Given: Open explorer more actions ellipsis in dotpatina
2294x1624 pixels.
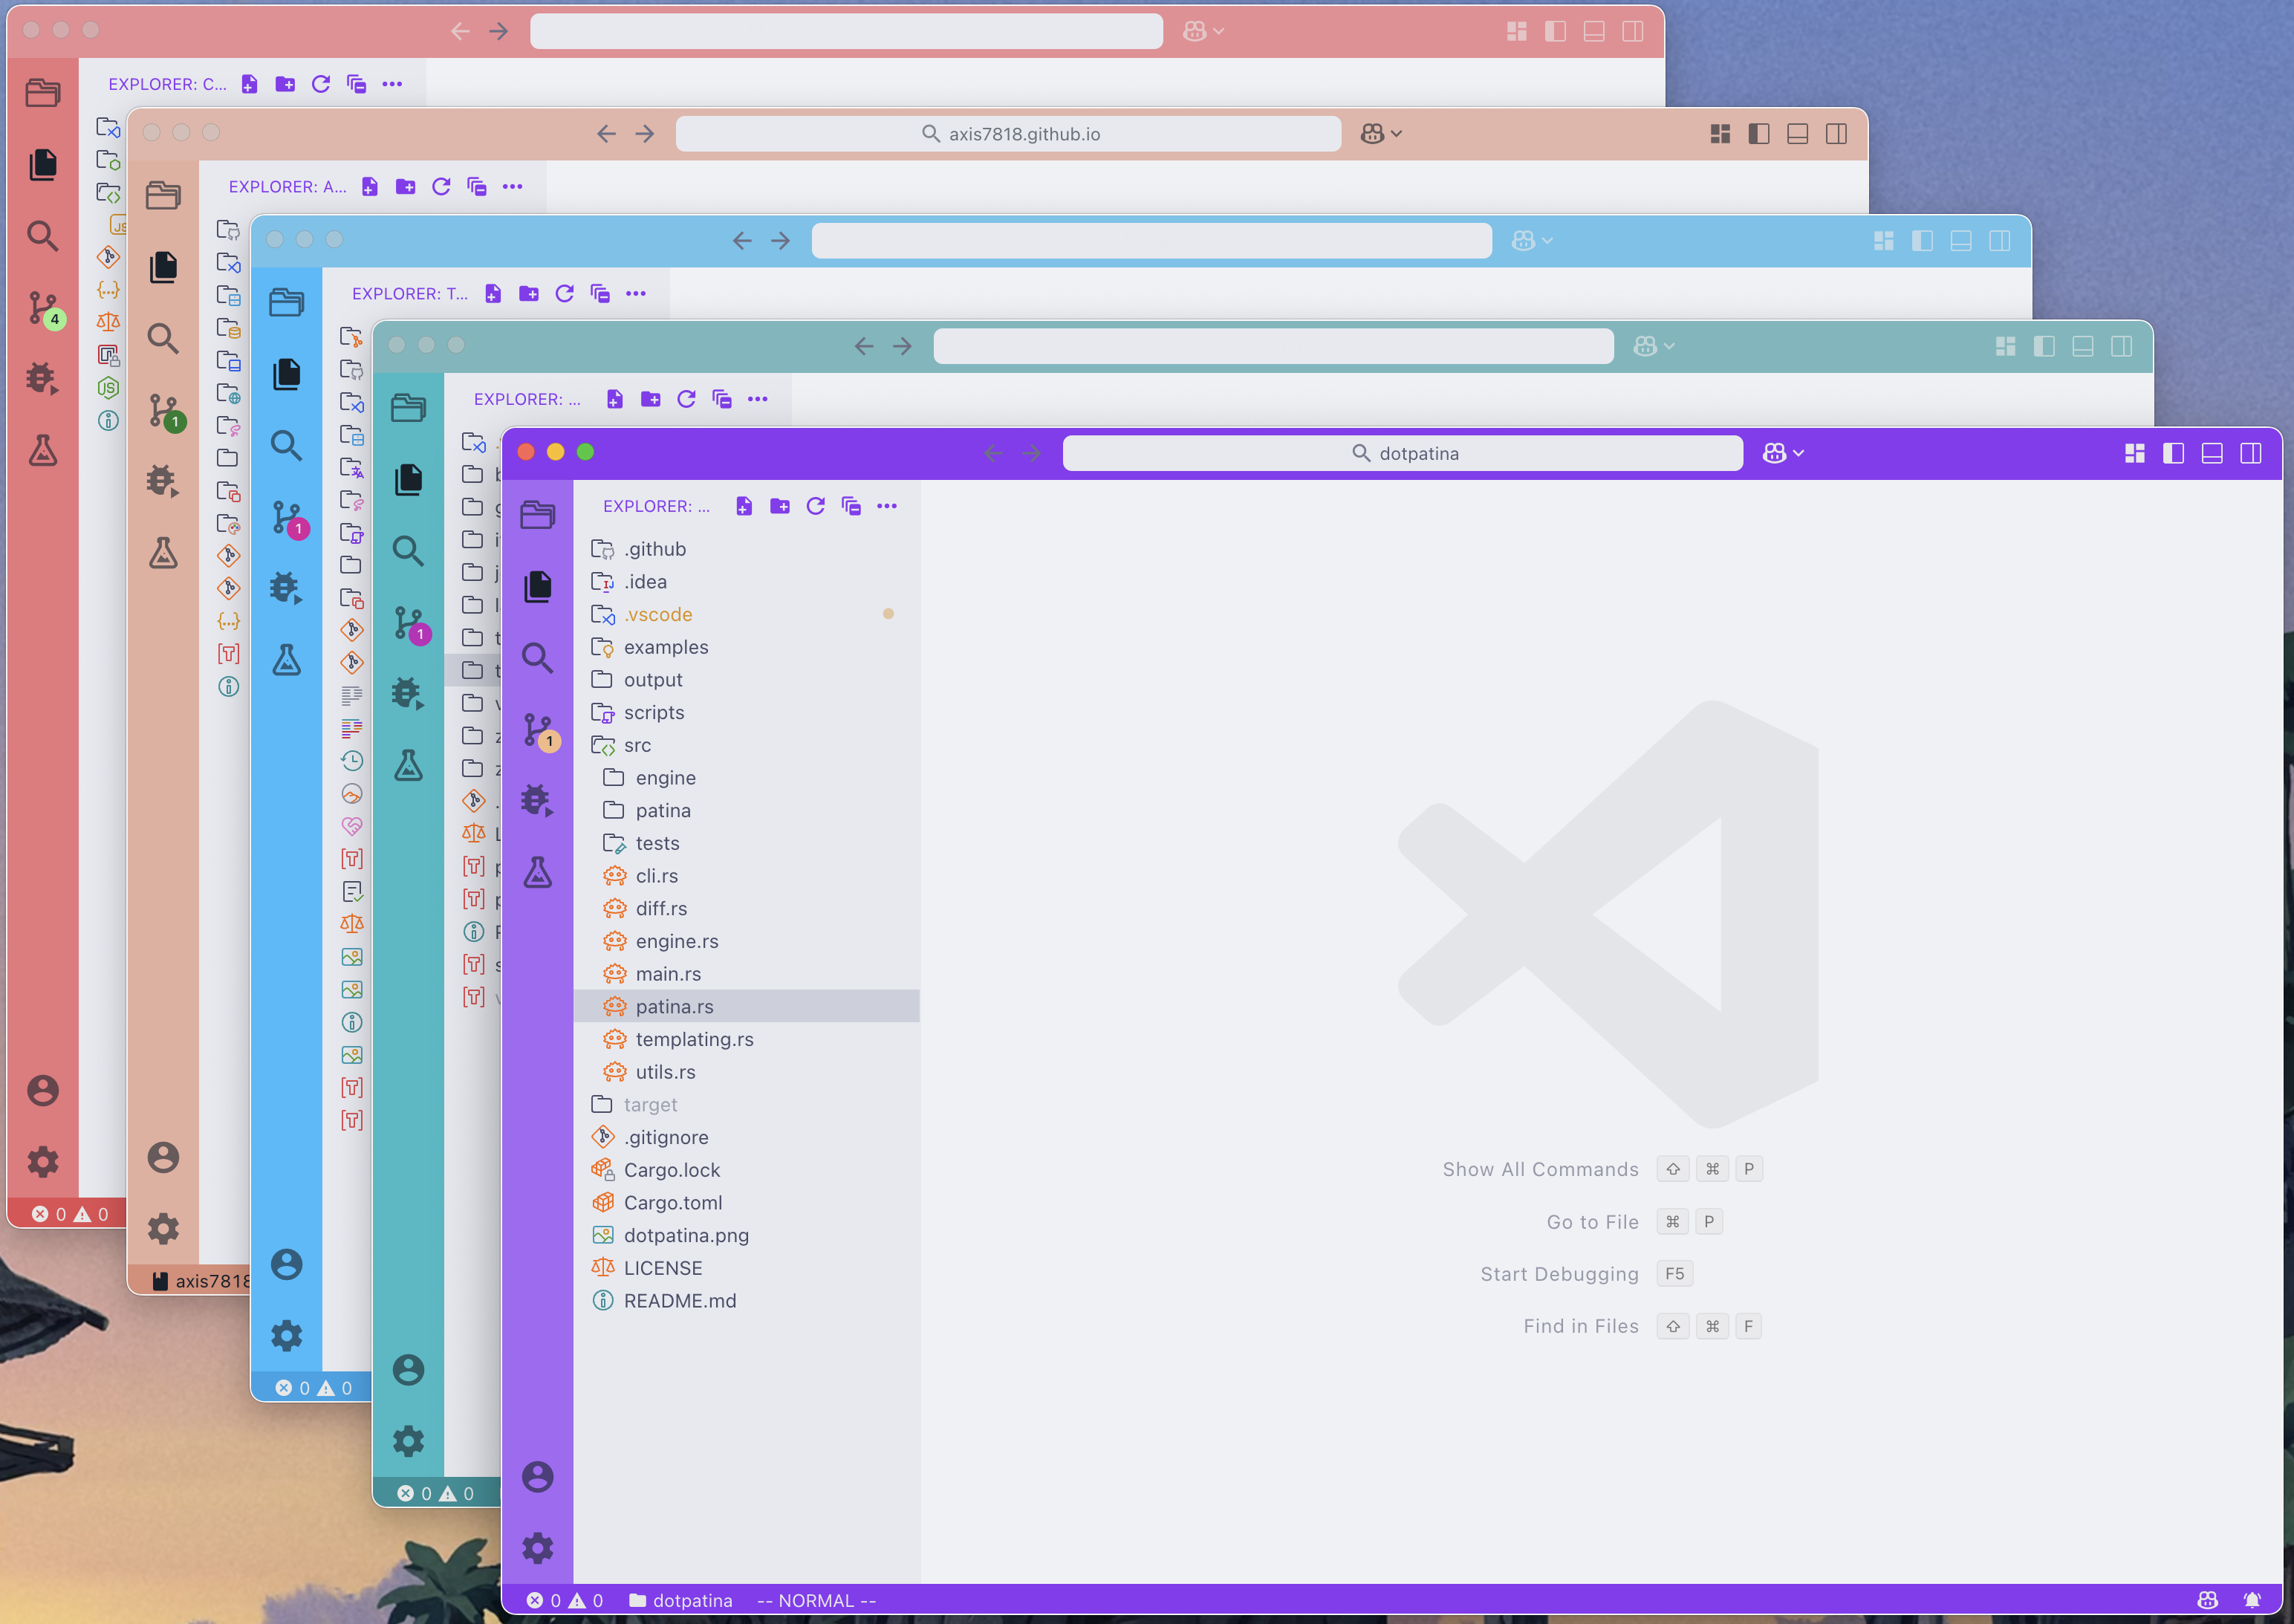Looking at the screenshot, I should 887,506.
